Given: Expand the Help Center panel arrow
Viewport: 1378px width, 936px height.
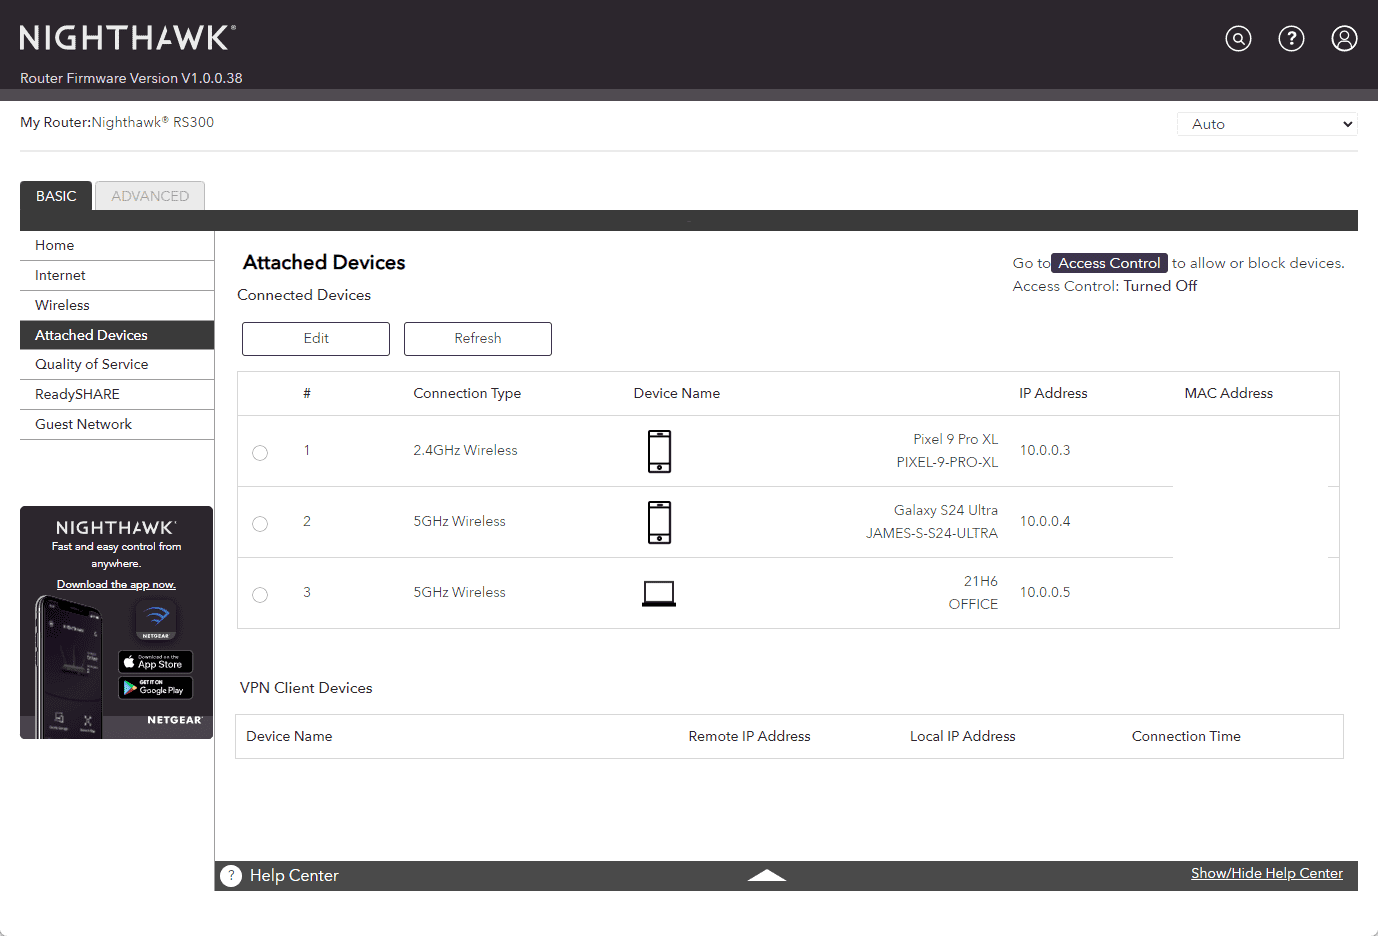Looking at the screenshot, I should (766, 876).
